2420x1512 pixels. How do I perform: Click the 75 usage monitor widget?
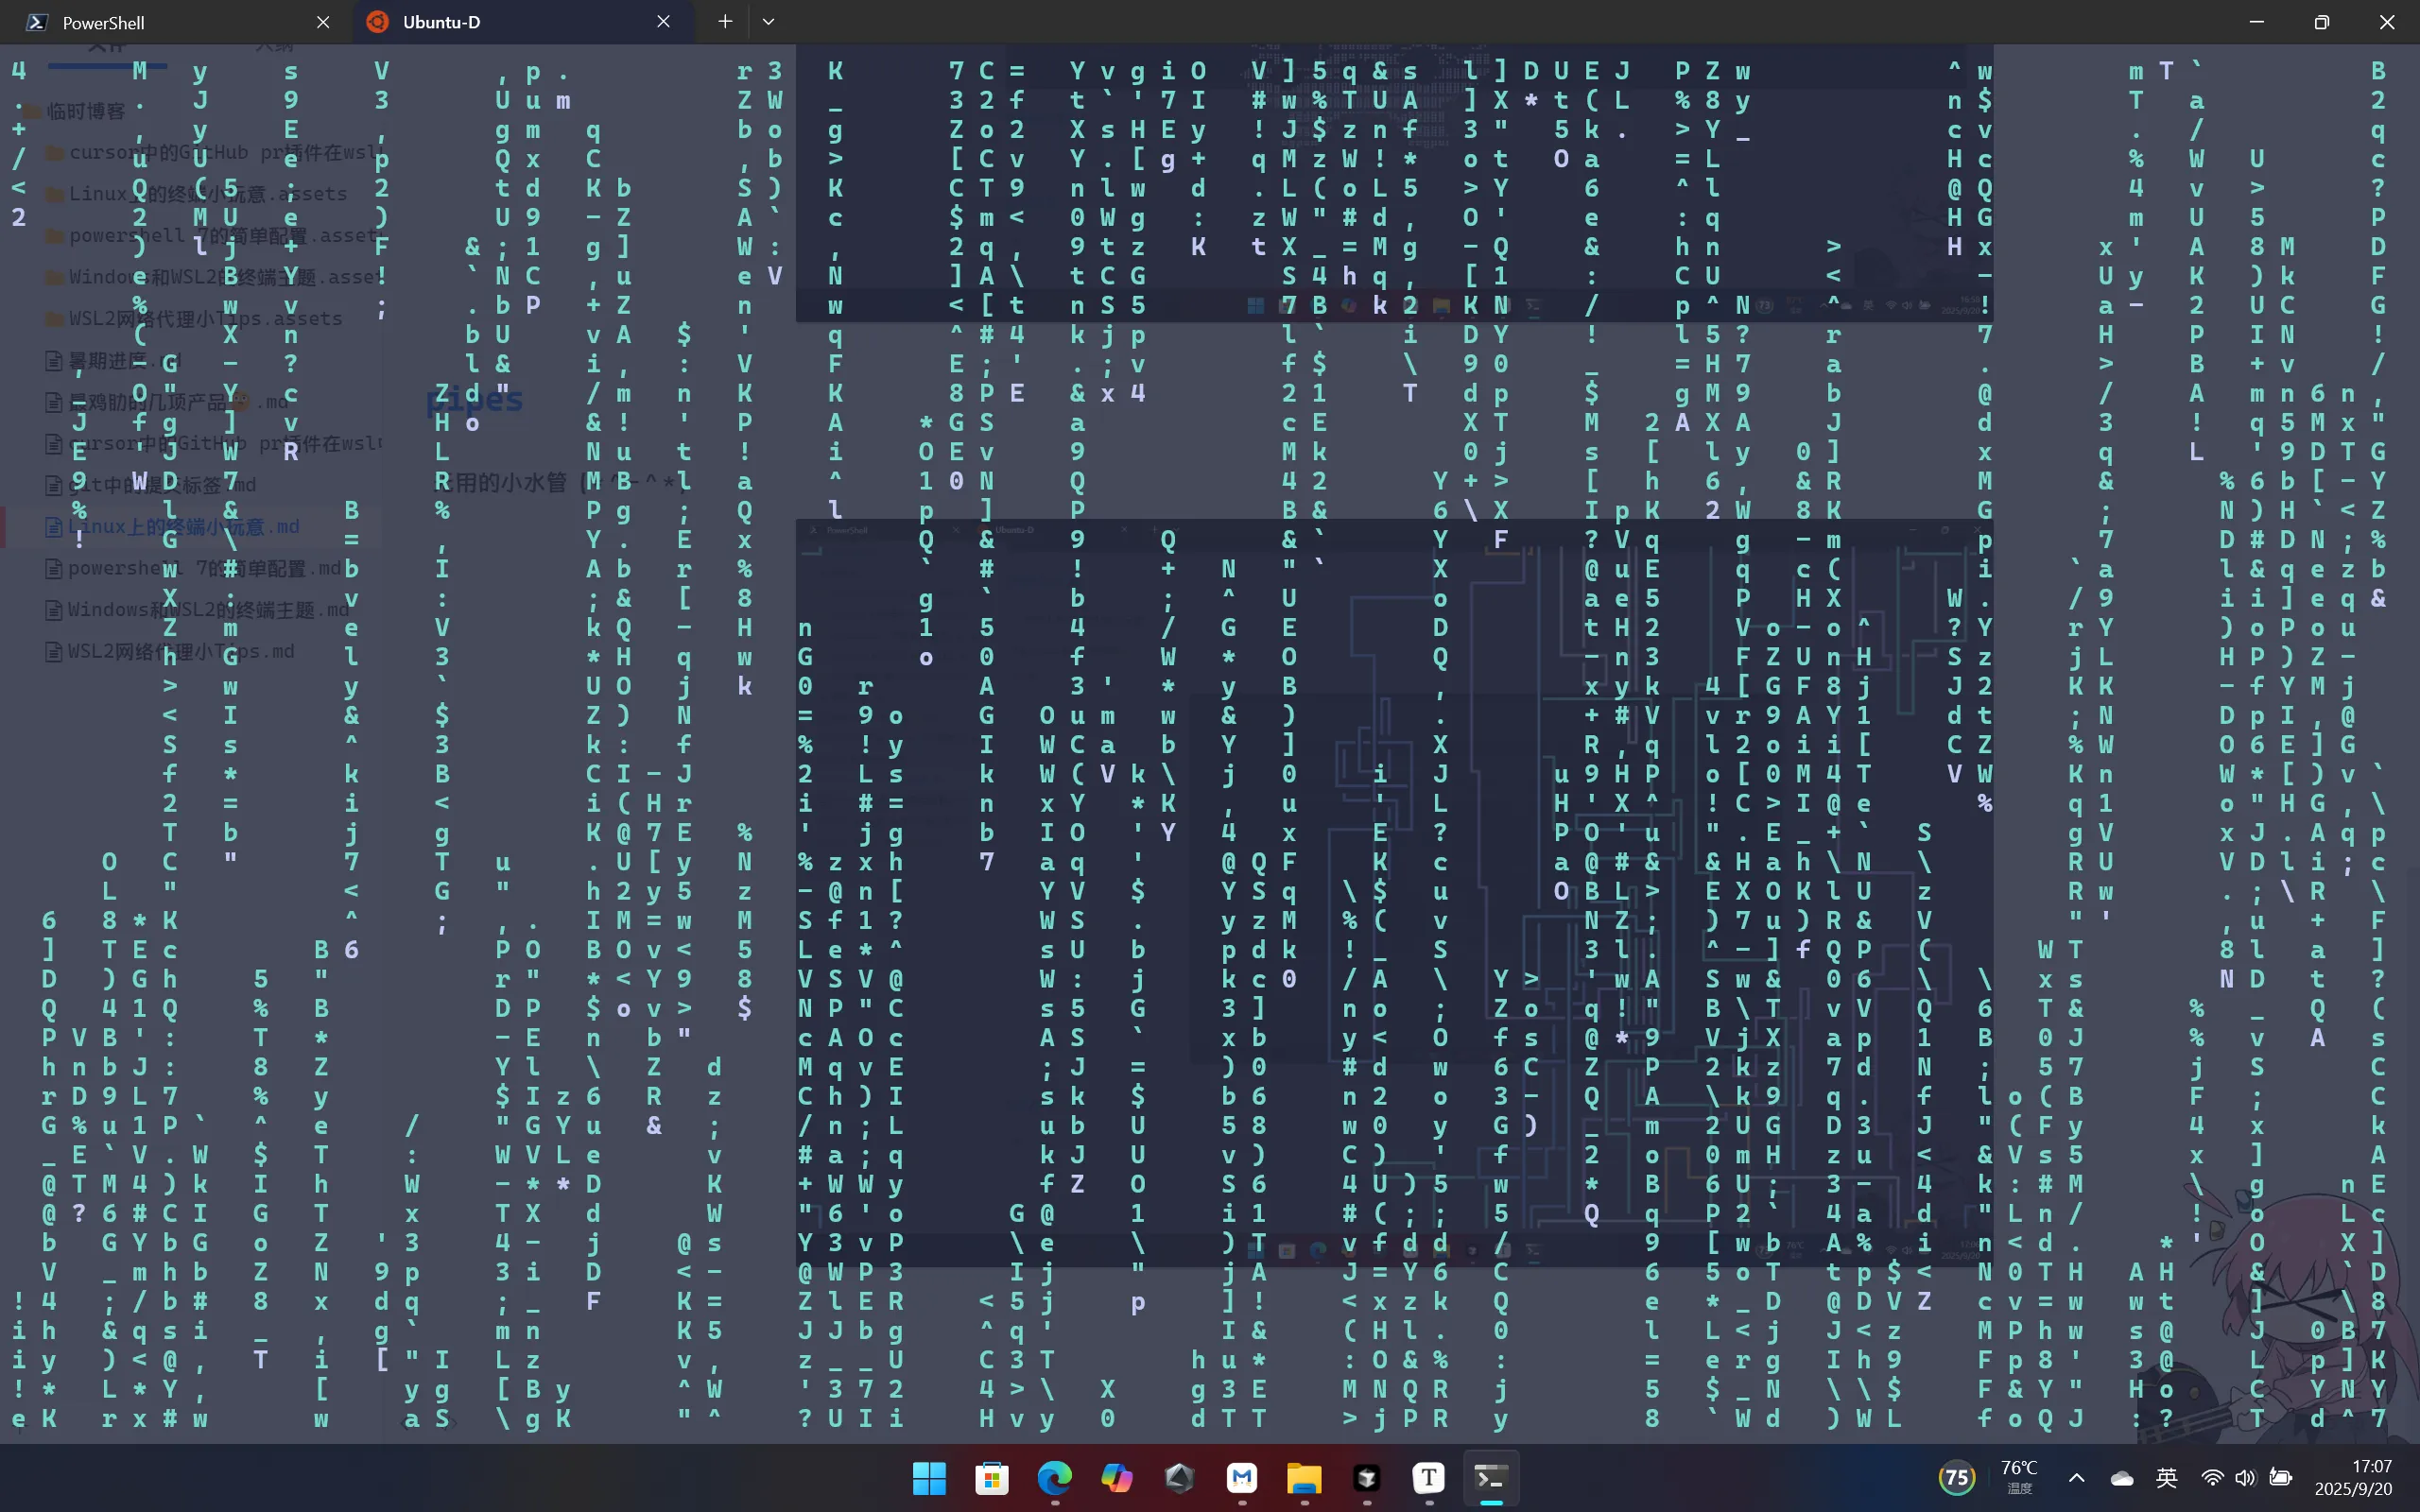click(x=1956, y=1478)
